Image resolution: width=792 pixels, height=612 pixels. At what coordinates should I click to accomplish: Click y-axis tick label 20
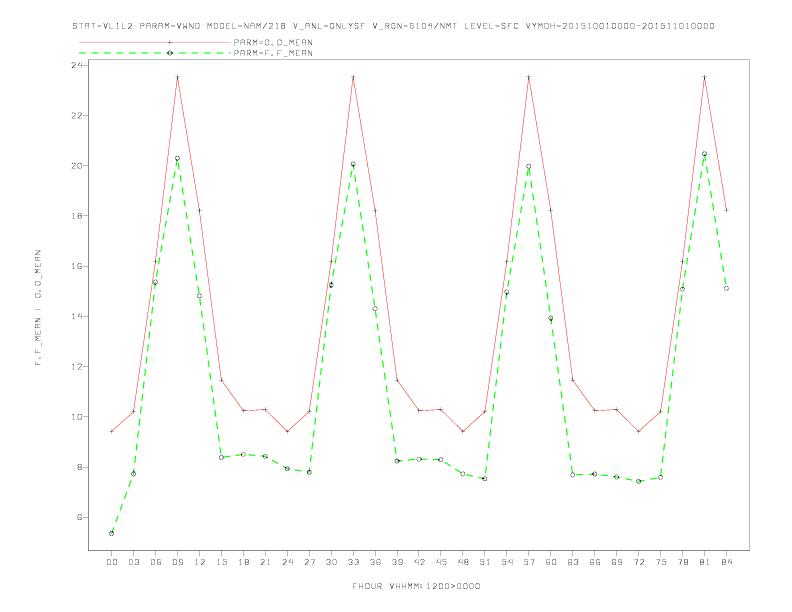click(77, 166)
